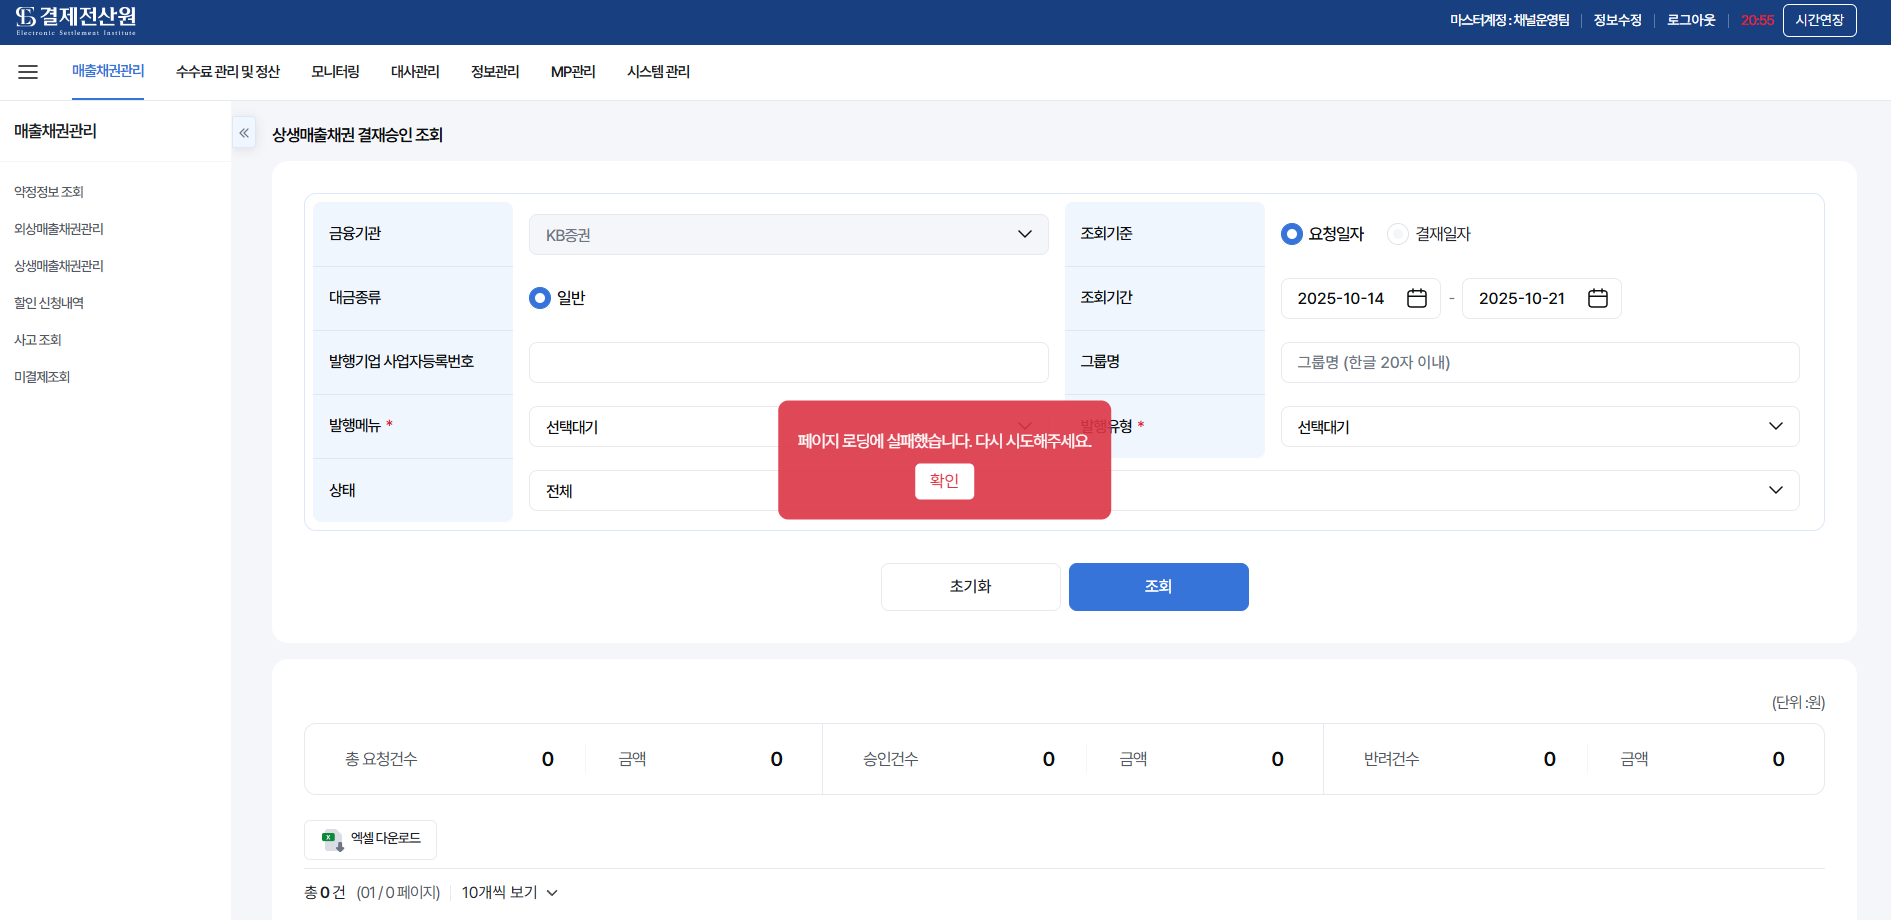Open 사고 조회 in sidebar
Viewport: 1891px width, 920px height.
coord(38,340)
